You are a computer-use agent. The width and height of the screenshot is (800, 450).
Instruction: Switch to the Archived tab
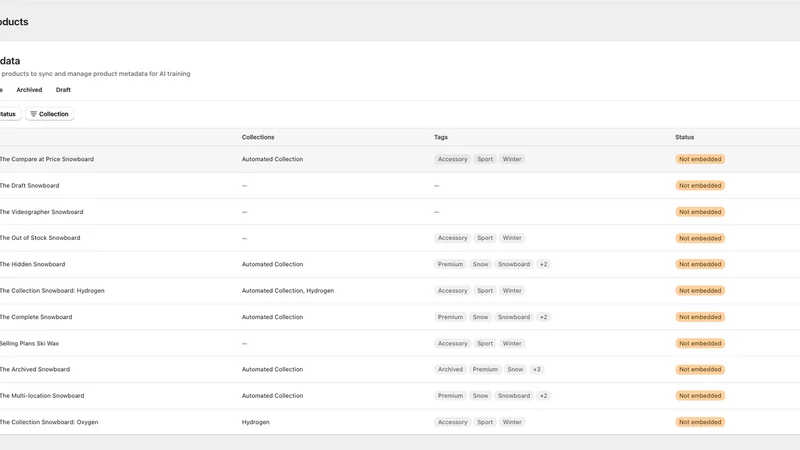point(29,90)
